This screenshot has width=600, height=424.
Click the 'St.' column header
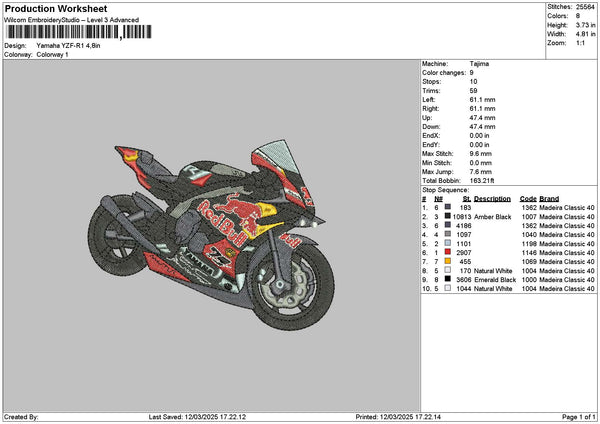pyautogui.click(x=466, y=199)
